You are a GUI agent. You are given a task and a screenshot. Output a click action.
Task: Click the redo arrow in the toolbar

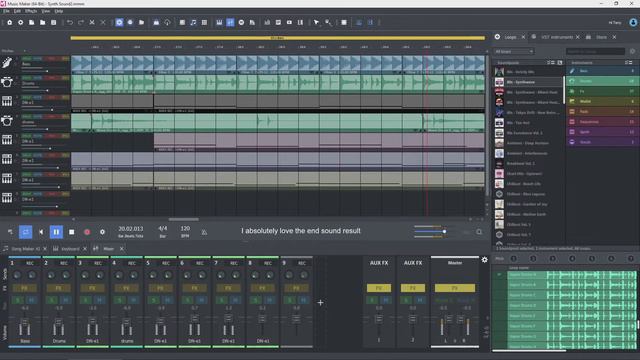pos(81,22)
